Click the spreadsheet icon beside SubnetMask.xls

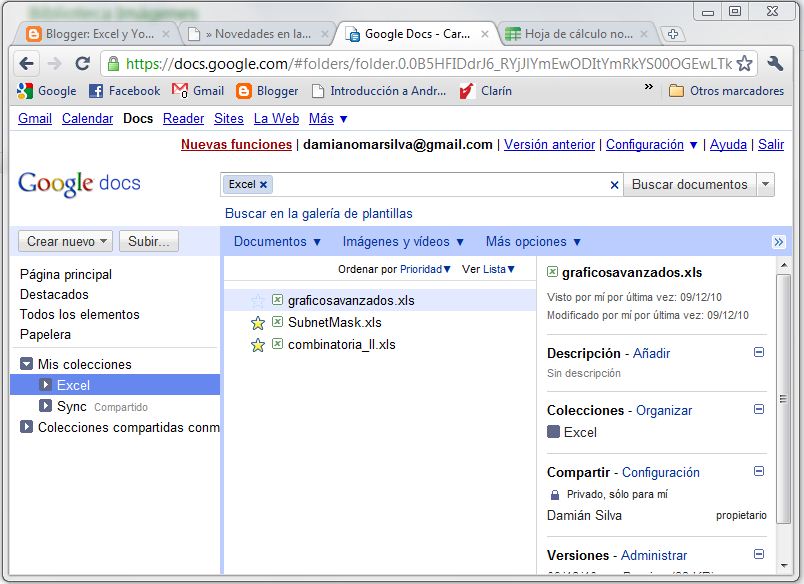[x=277, y=321]
